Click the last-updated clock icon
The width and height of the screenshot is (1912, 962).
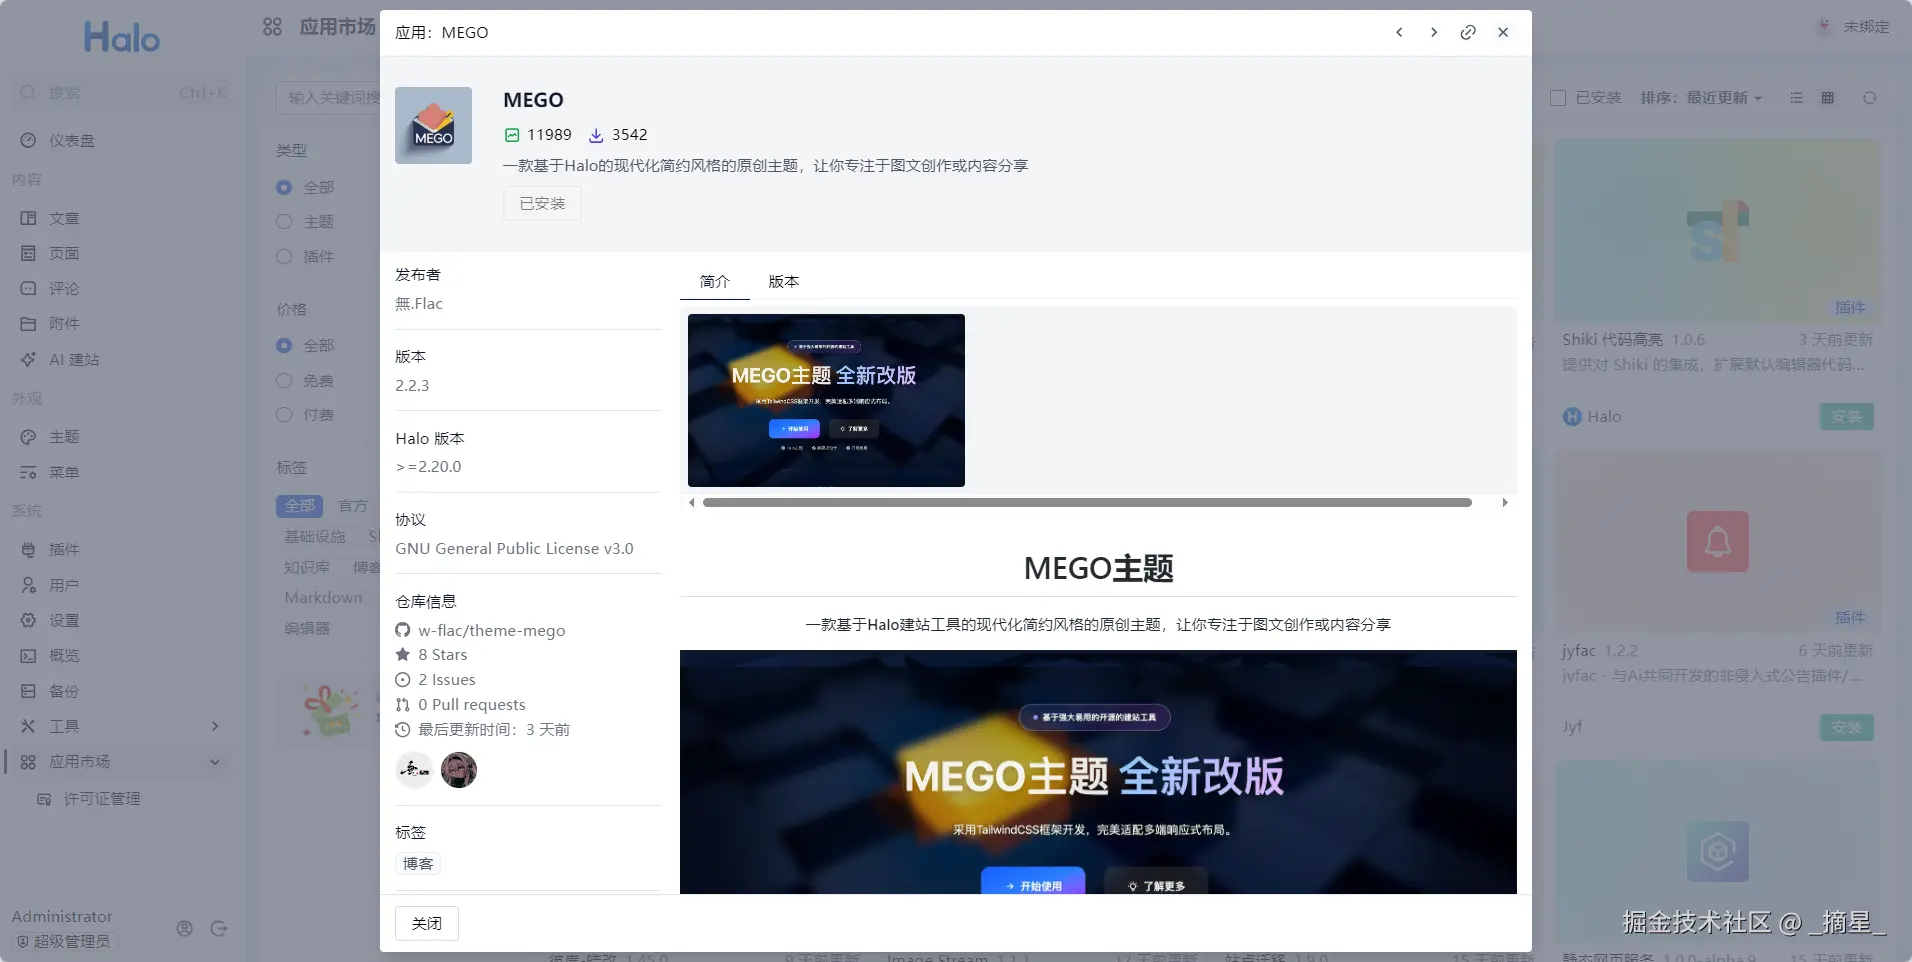click(x=403, y=729)
